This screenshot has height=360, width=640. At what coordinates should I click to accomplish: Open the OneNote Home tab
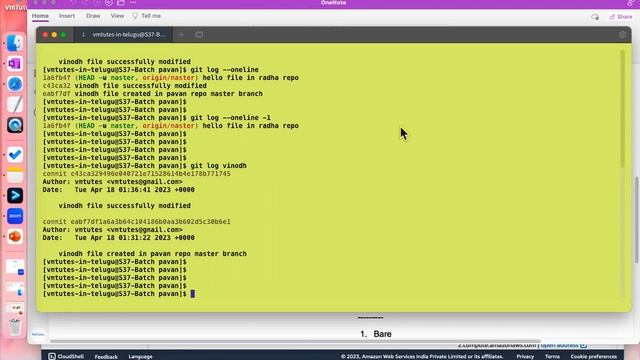click(x=40, y=16)
